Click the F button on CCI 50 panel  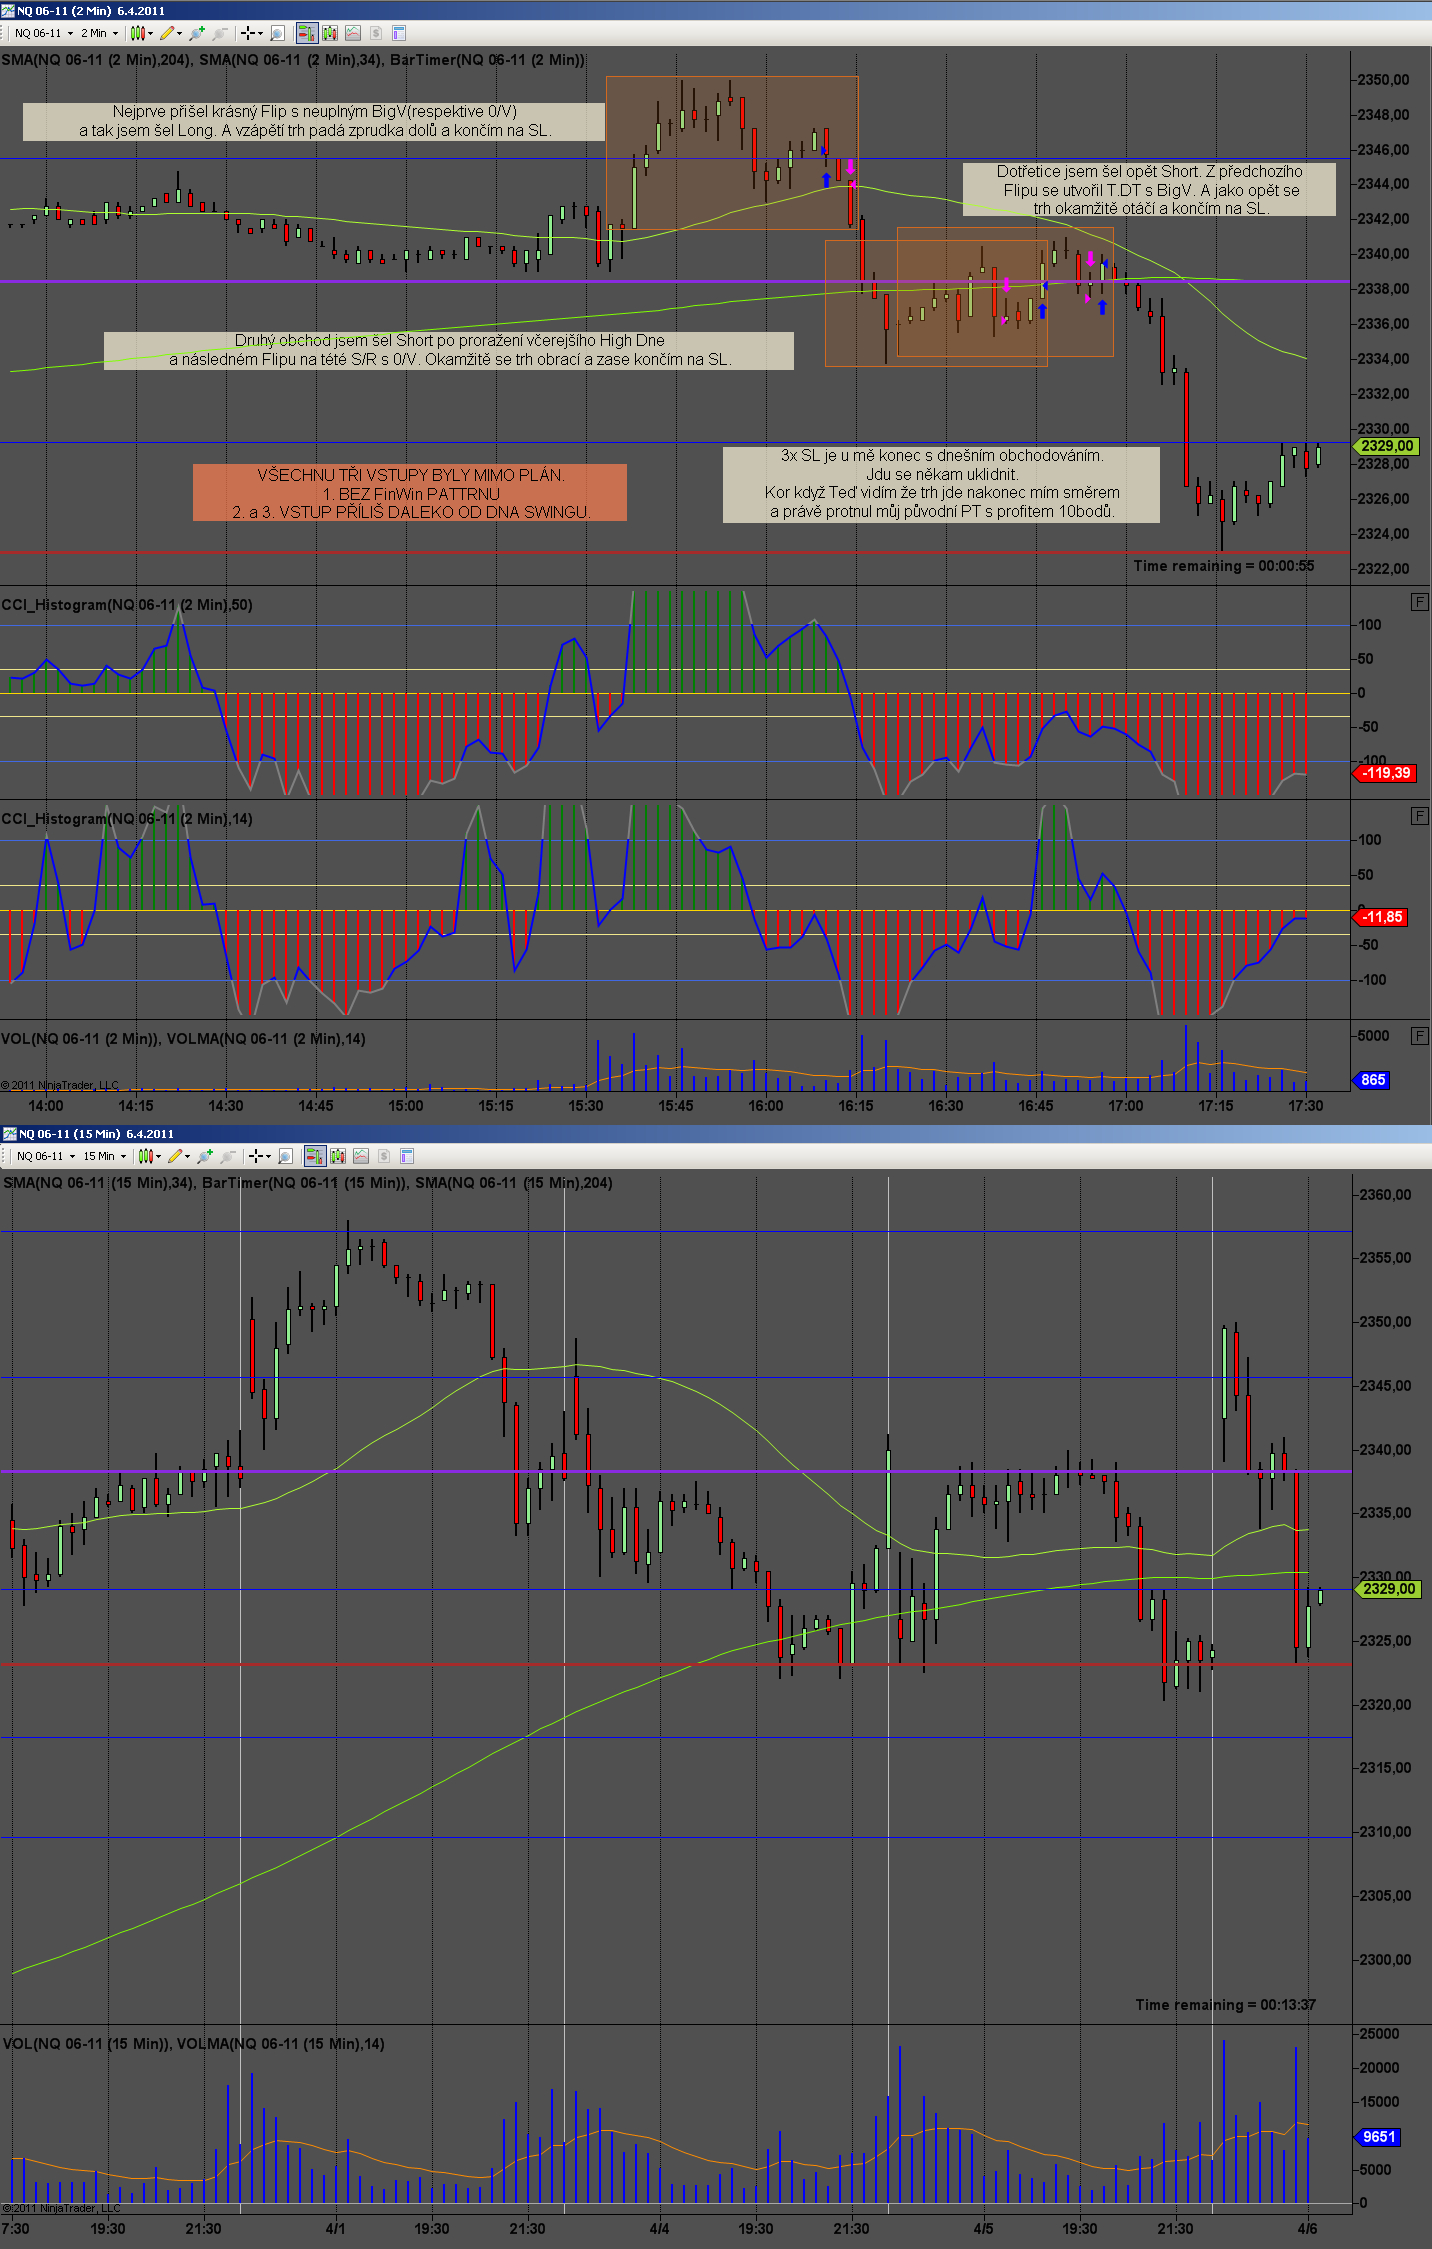pos(1419,602)
